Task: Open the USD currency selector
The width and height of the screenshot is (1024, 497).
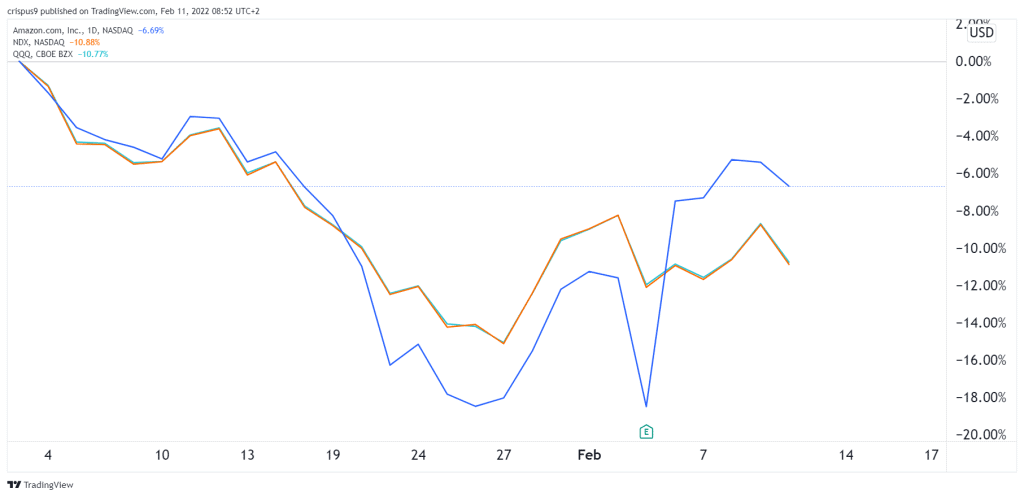Action: pos(982,32)
